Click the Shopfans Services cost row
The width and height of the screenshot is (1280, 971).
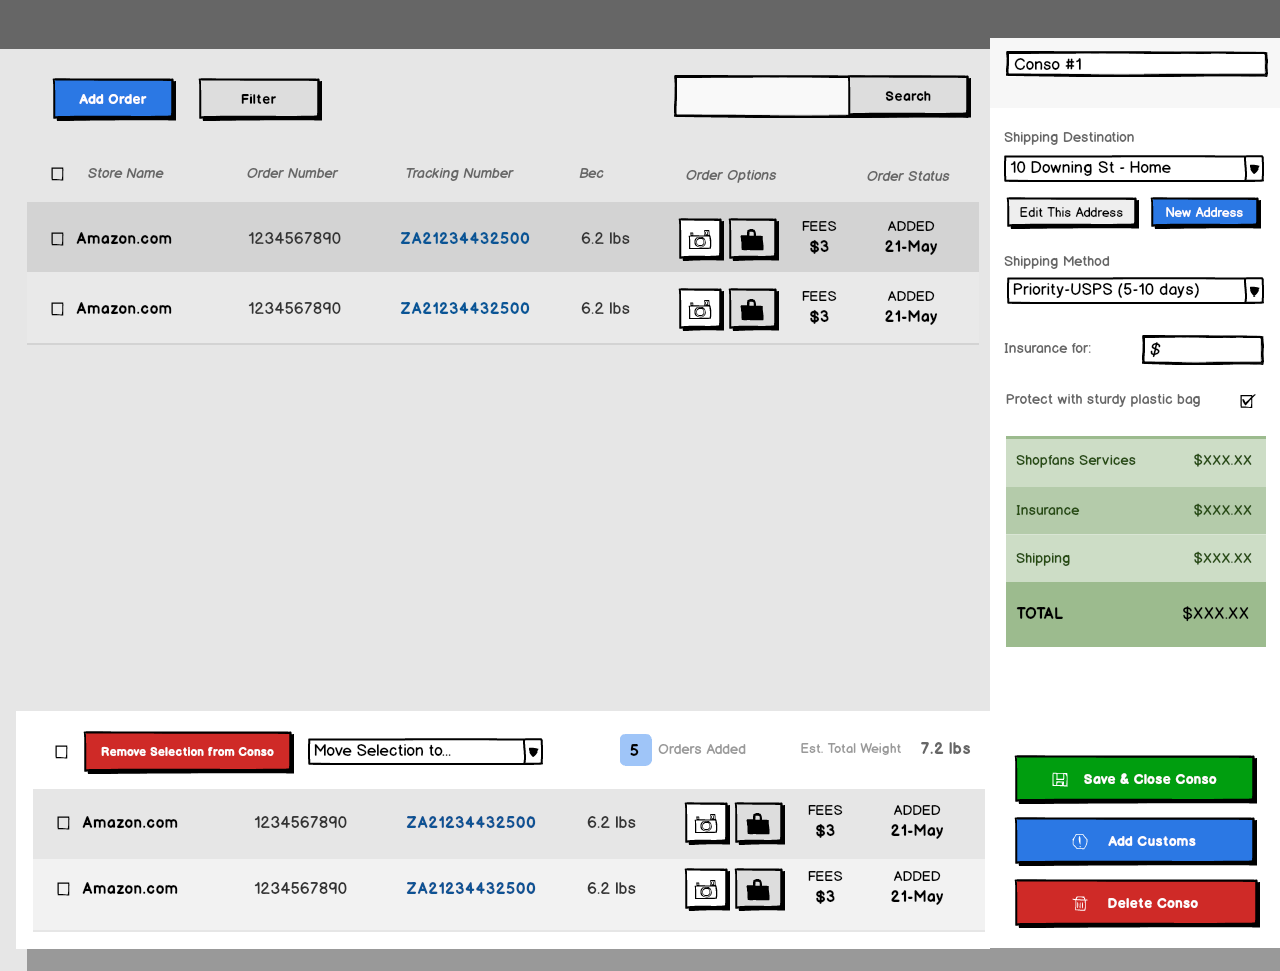click(1135, 460)
